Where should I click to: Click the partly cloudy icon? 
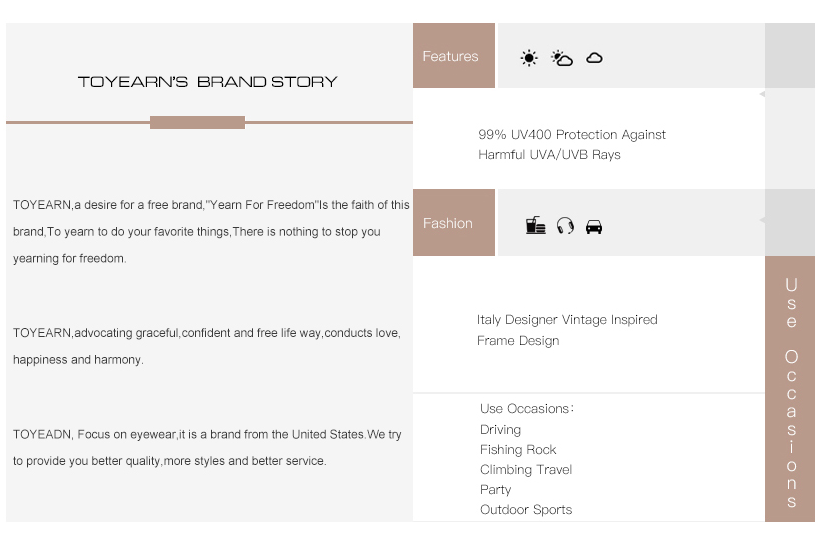(562, 58)
